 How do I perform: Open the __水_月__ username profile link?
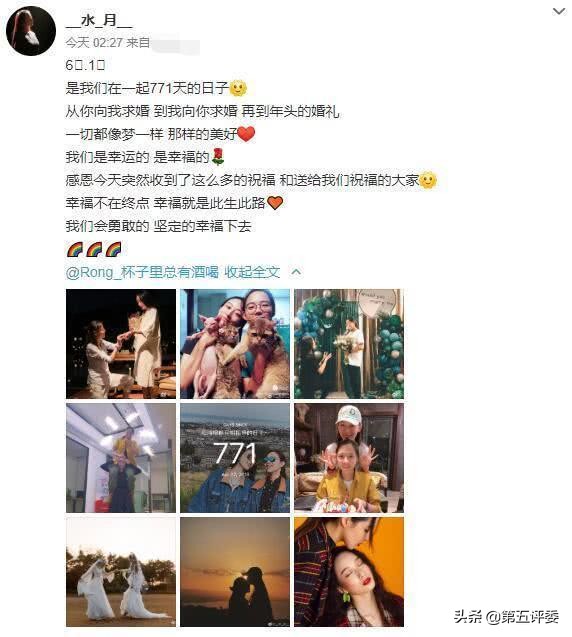tap(99, 20)
